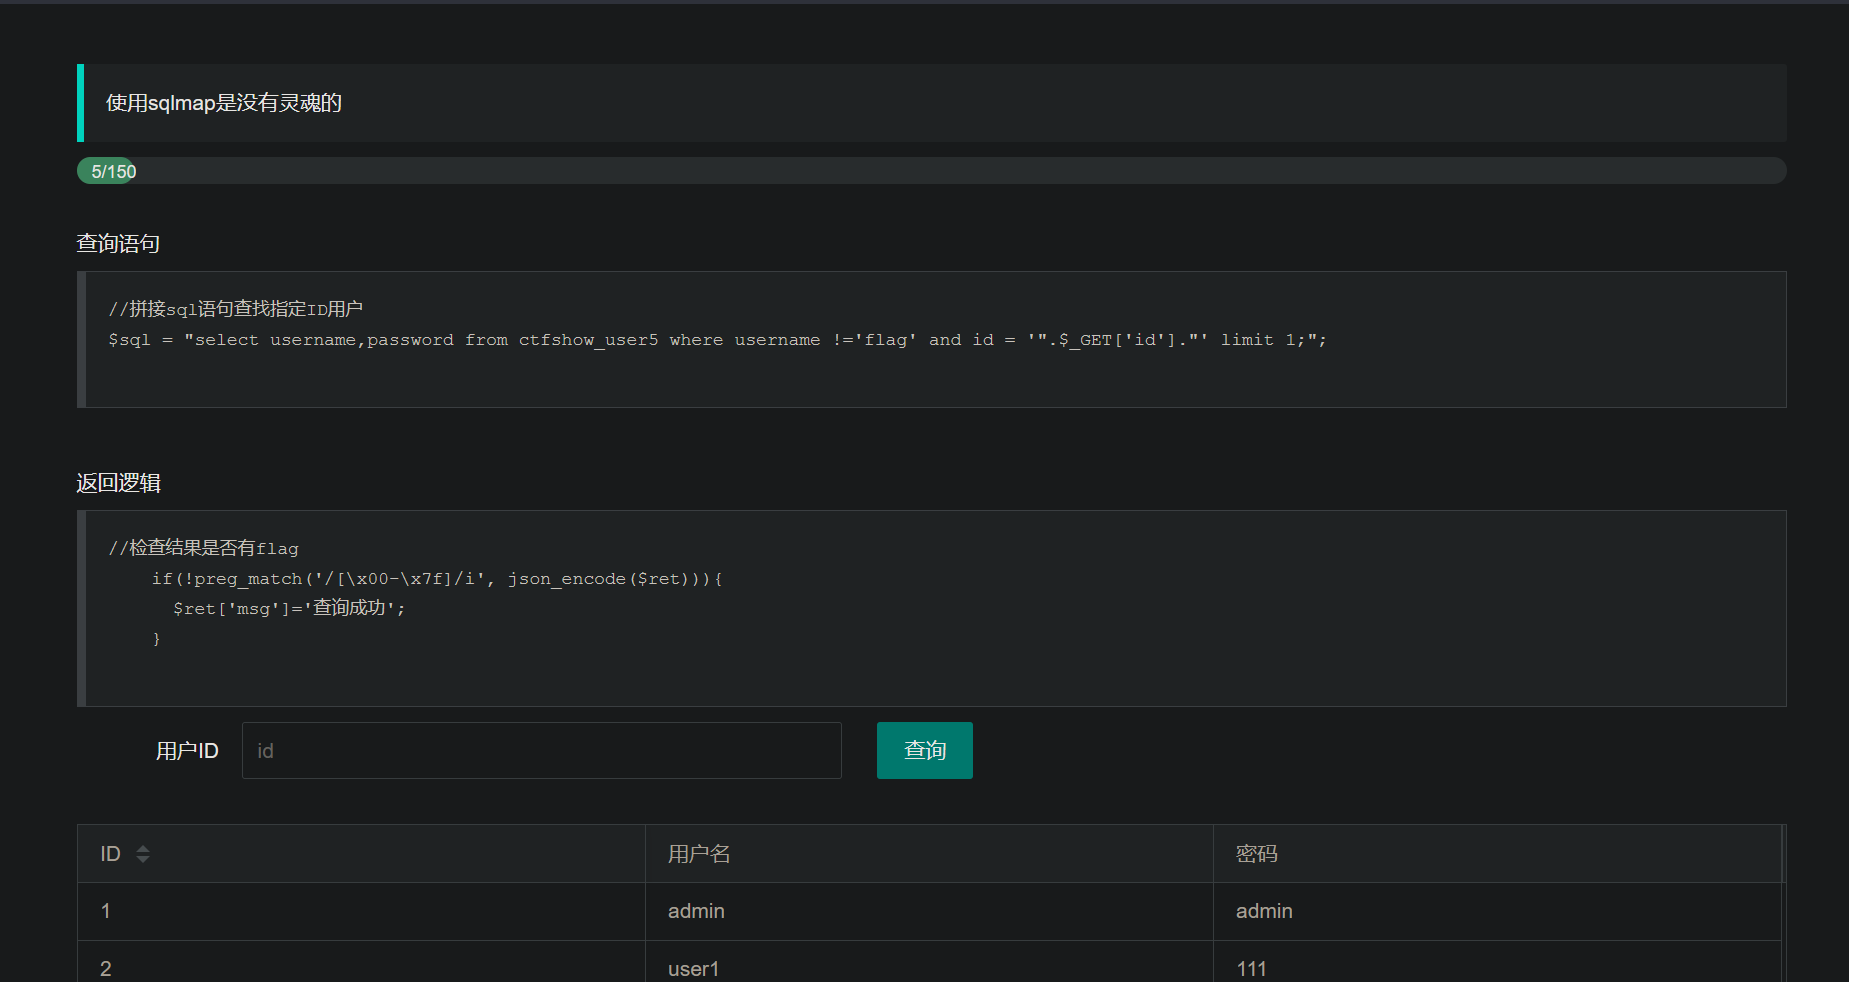Select the admin username cell
This screenshot has width=1849, height=982.
[x=929, y=911]
